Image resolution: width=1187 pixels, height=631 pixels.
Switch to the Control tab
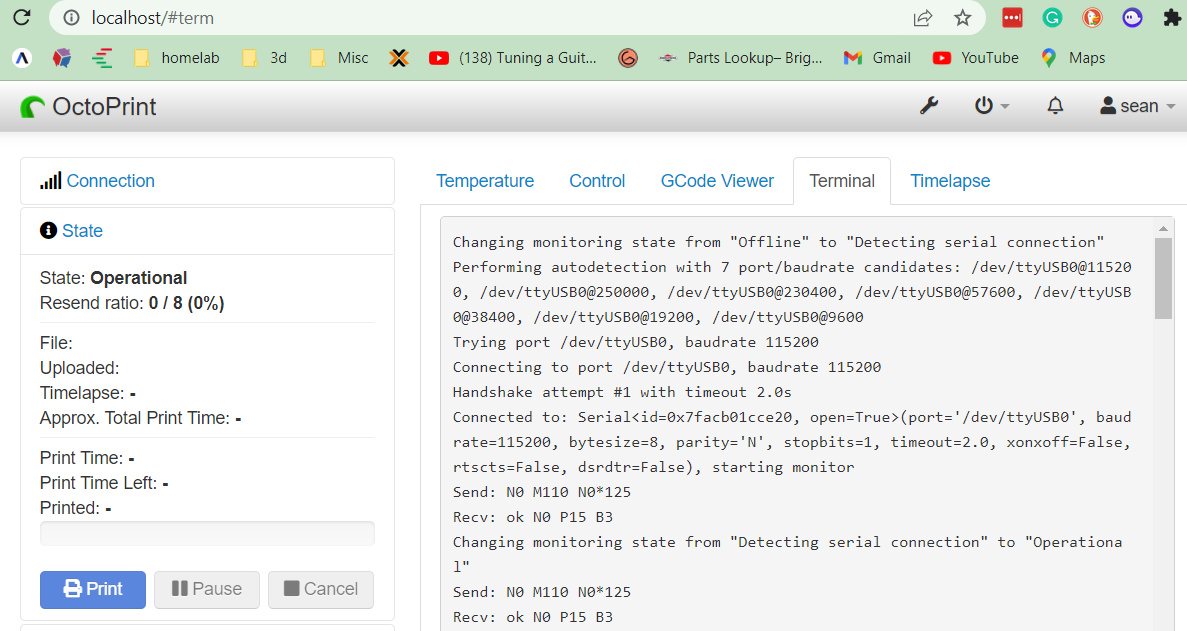coord(597,181)
